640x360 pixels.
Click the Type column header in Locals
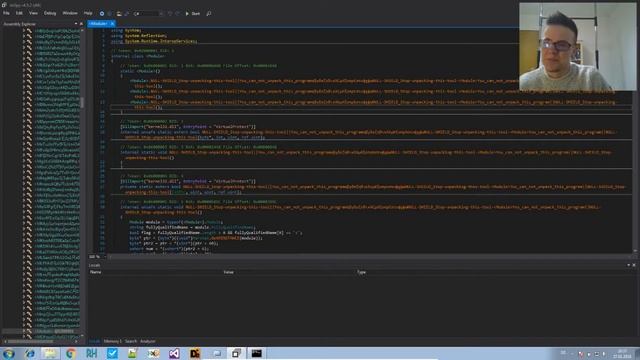(x=361, y=272)
